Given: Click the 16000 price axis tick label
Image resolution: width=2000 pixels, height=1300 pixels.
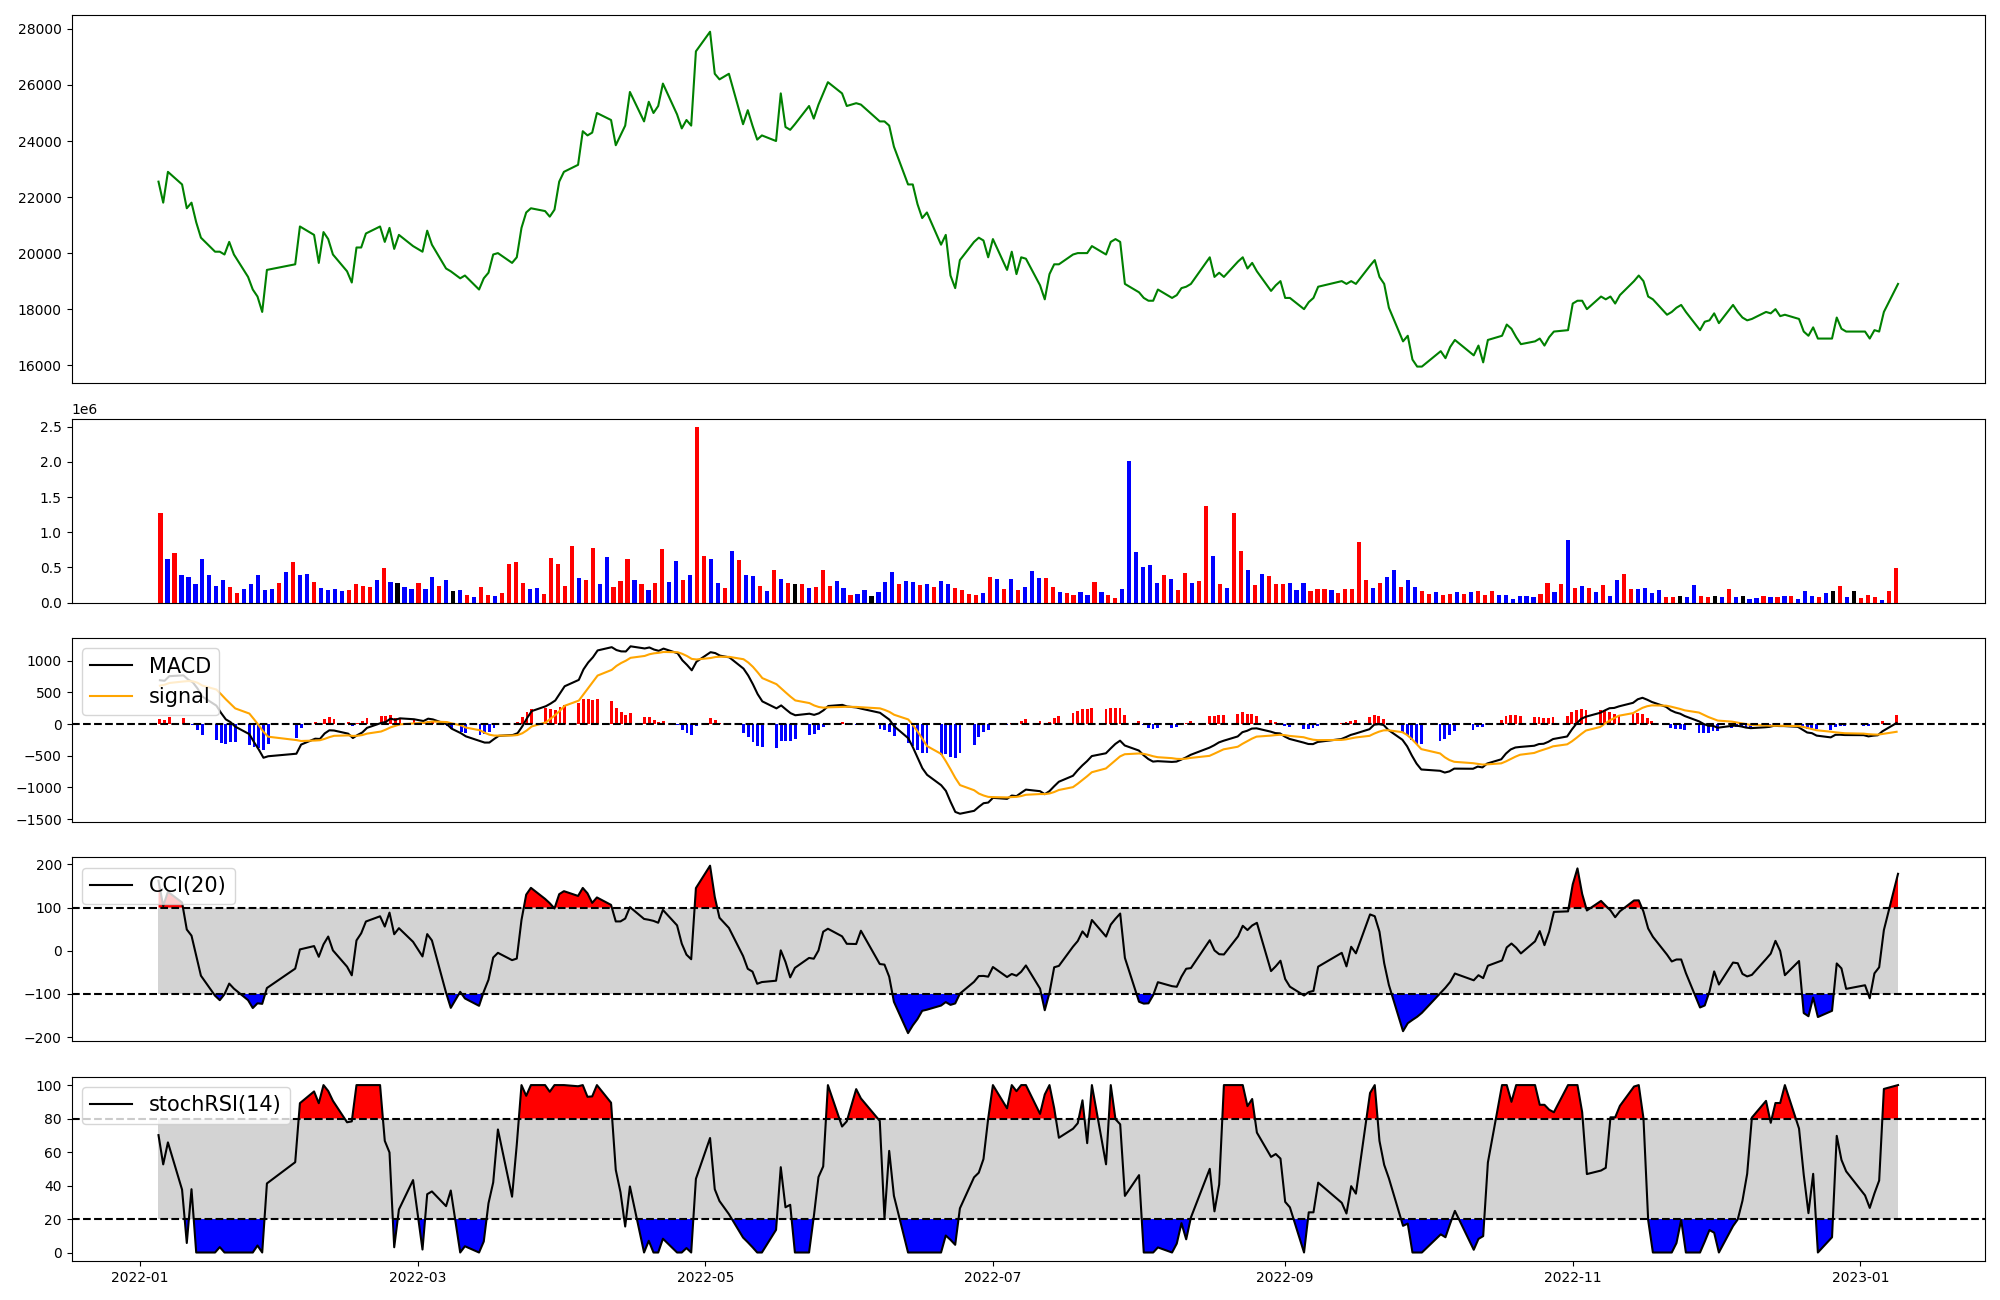Looking at the screenshot, I should click(x=40, y=366).
